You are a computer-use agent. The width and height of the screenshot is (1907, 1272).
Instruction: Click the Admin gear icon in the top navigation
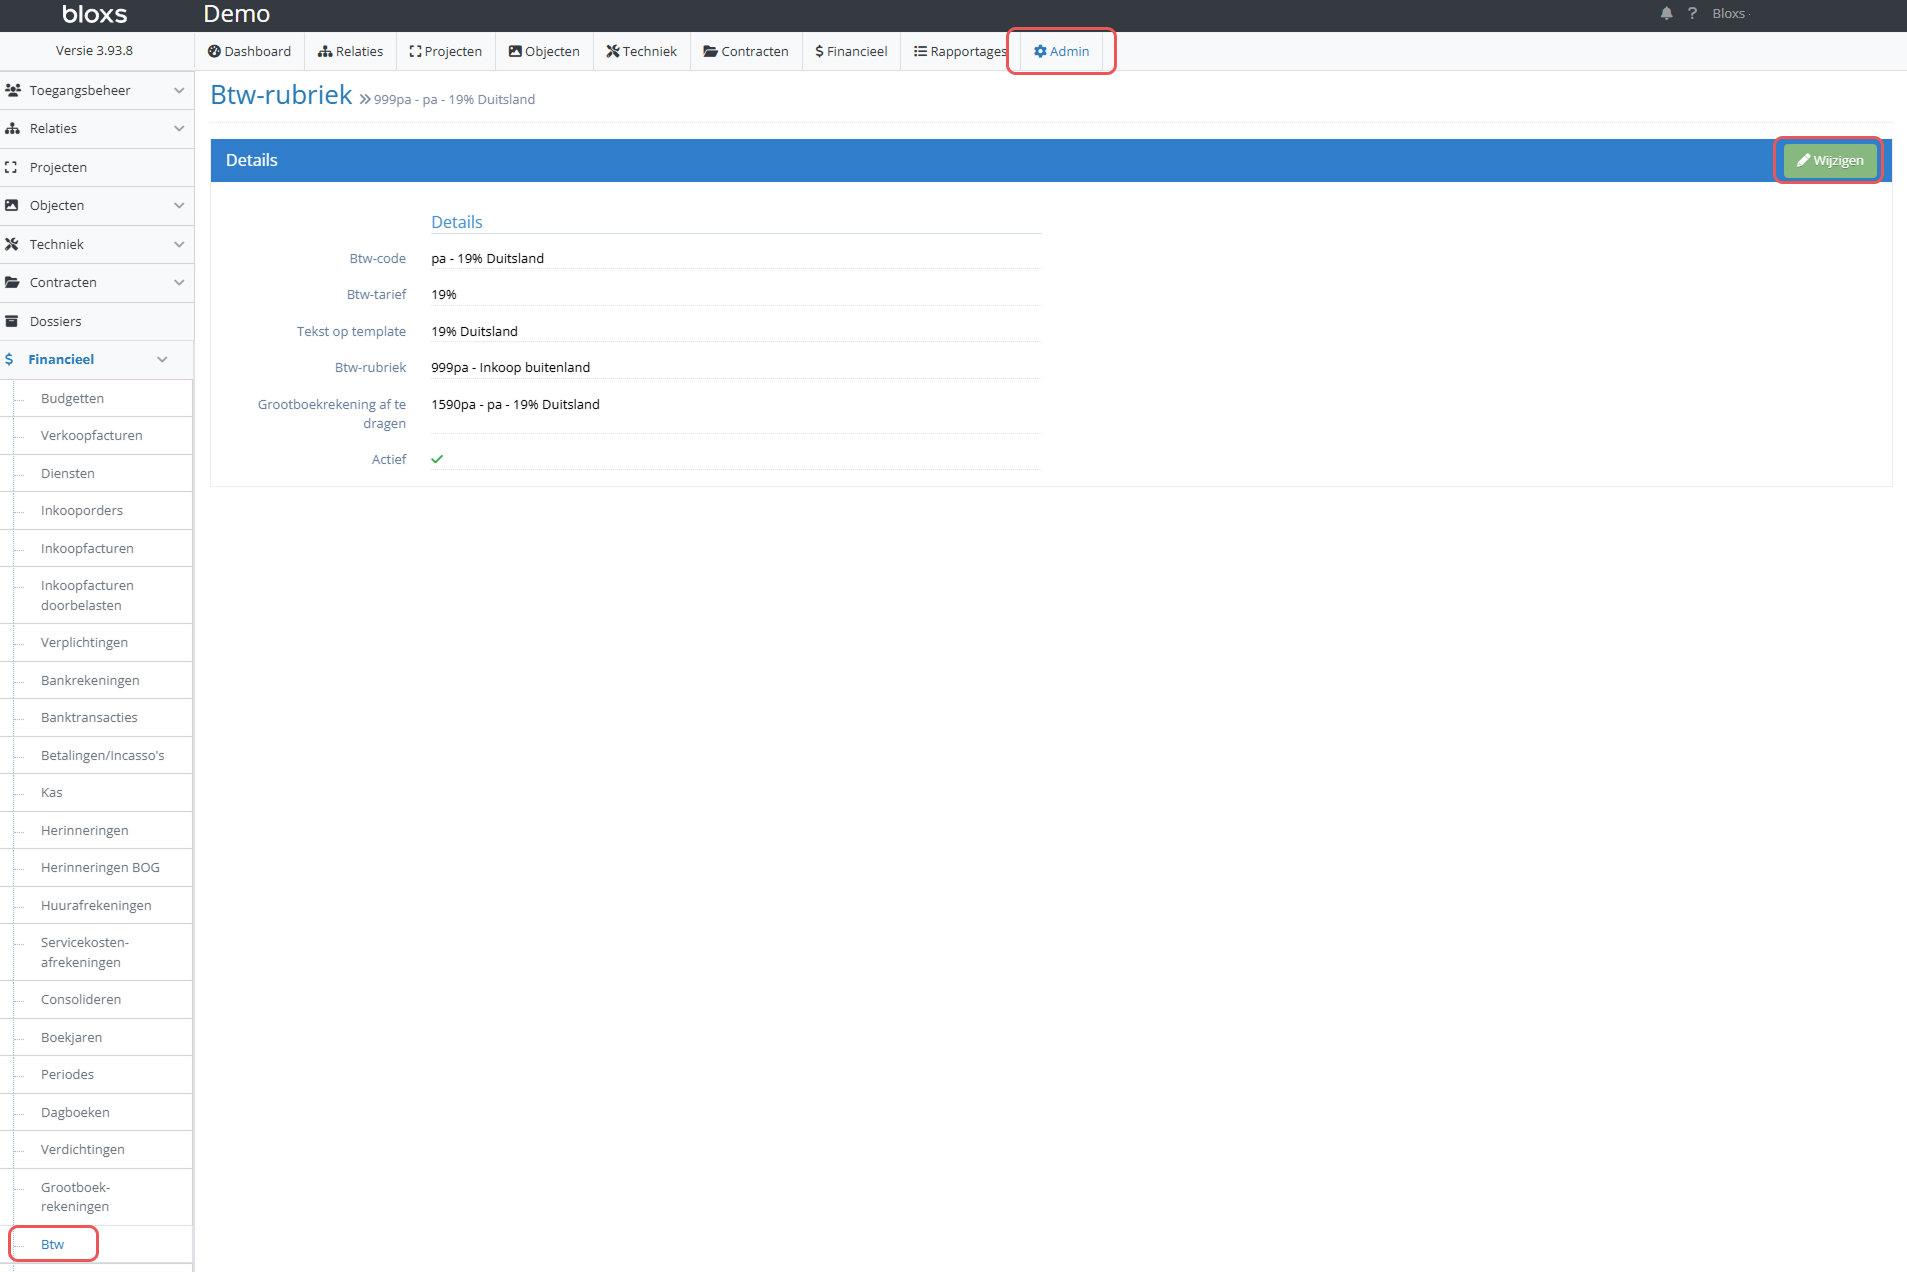click(1040, 51)
